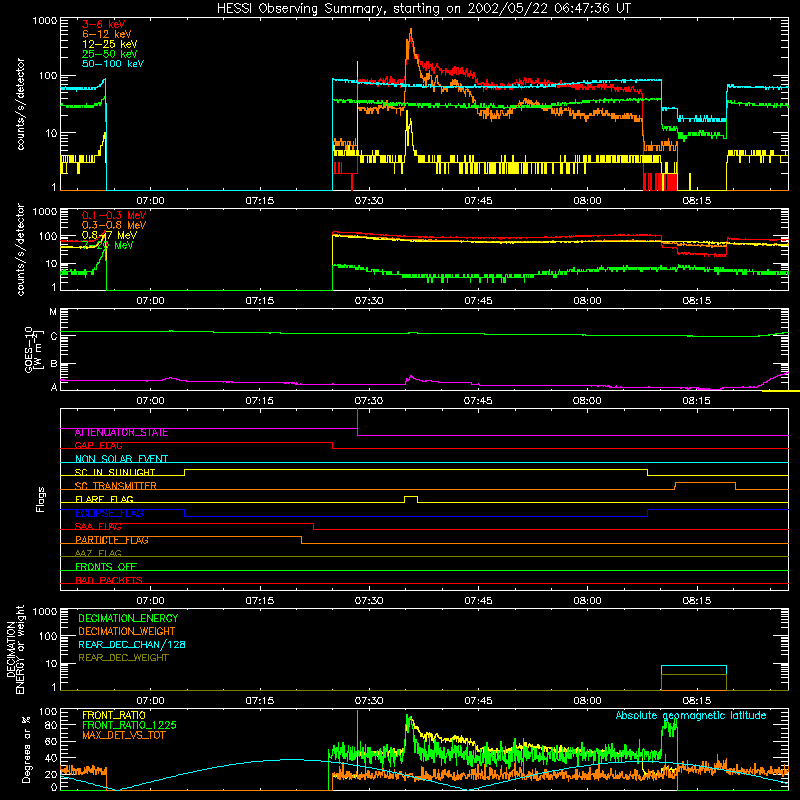
Task: Click the 07:30 time label under the keV panel
Action: tap(369, 201)
